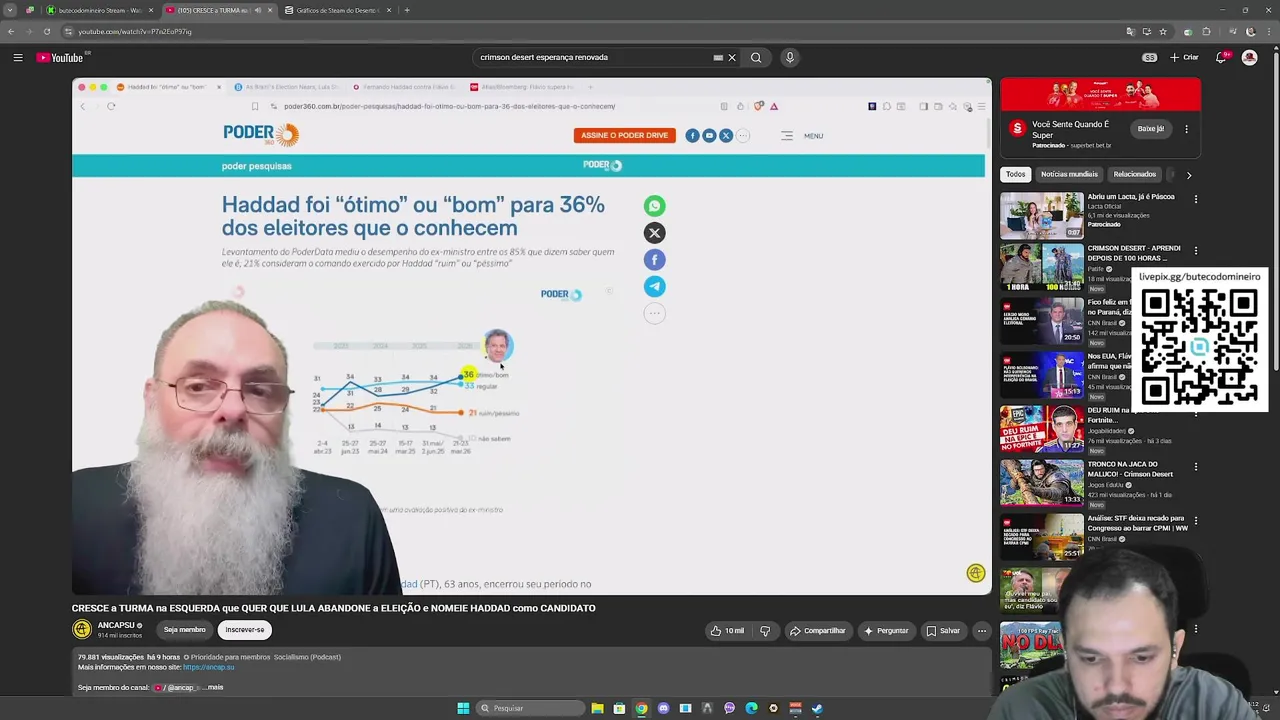Switch to Gráficos de Steam browser tab
Screen dimensions: 1280x720
(x=338, y=10)
